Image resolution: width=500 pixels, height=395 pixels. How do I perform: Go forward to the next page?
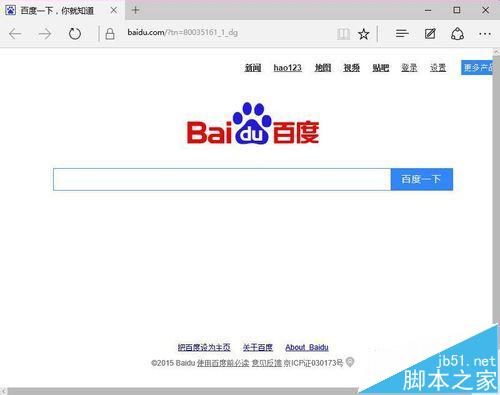(45, 34)
